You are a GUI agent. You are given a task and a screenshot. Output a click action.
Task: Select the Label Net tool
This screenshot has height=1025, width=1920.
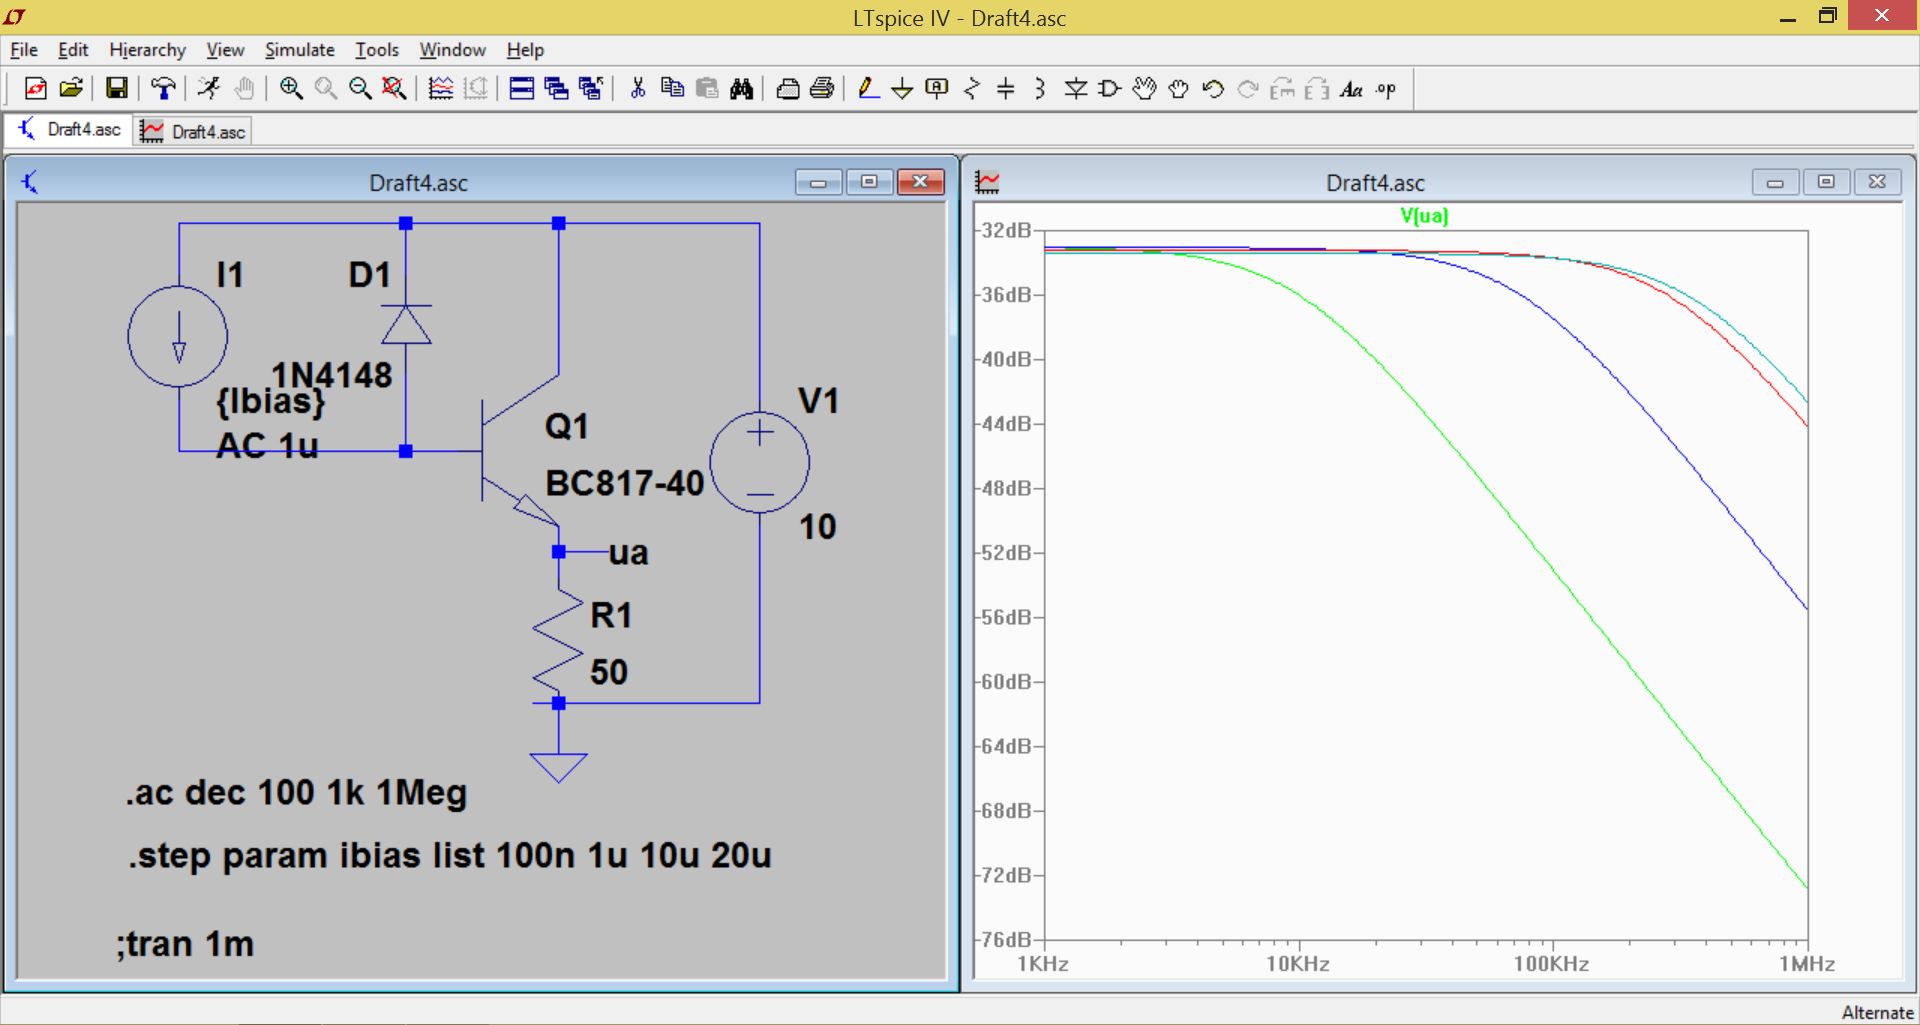[x=937, y=89]
